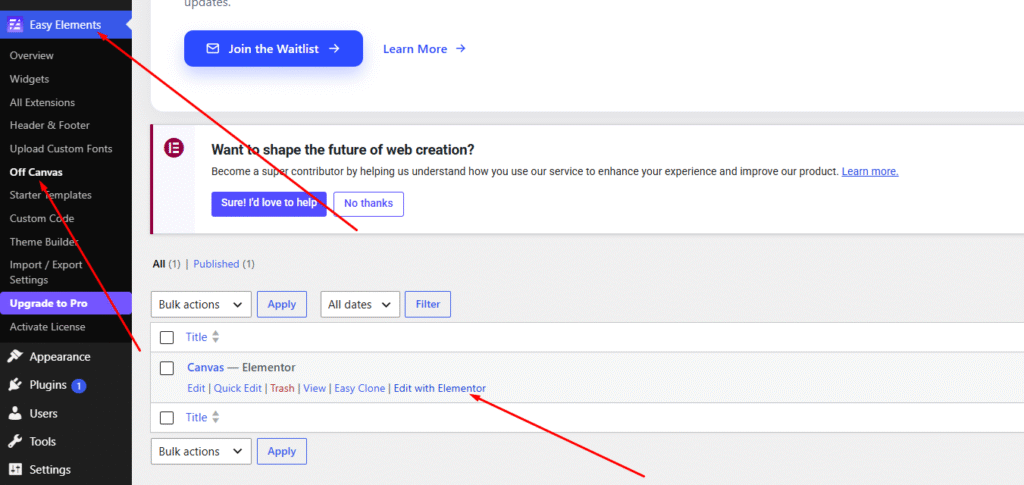Select Off Canvas submenu item
1024x485 pixels.
point(36,172)
